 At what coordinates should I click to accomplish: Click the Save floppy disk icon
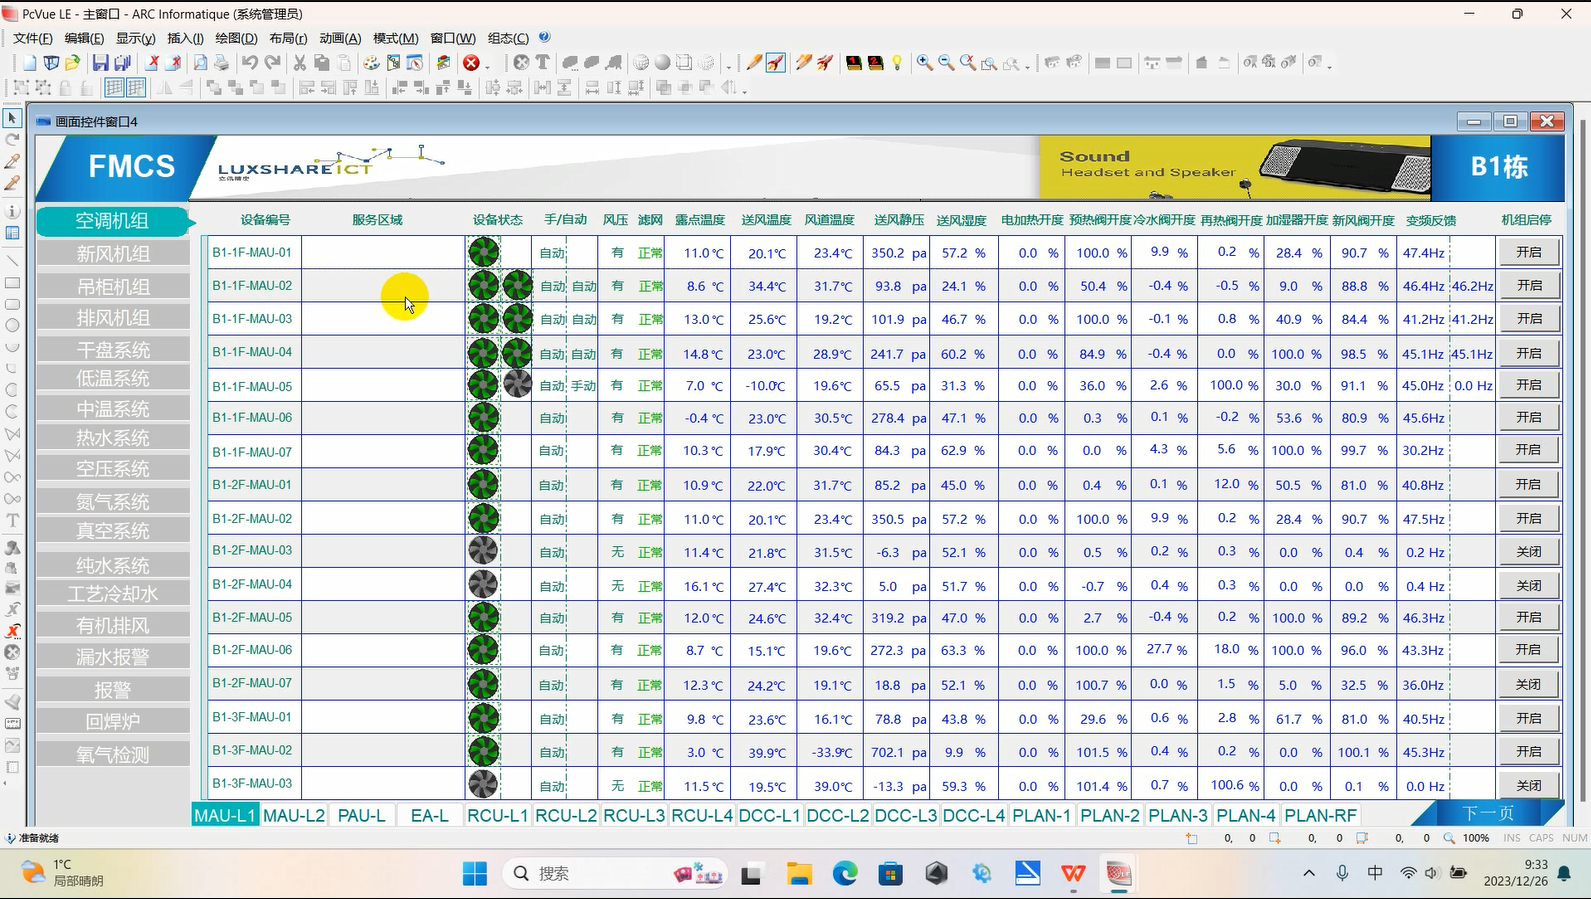click(100, 63)
